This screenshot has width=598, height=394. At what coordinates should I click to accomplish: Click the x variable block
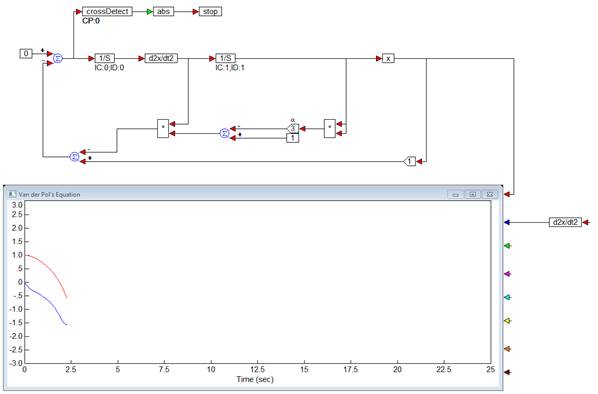388,58
